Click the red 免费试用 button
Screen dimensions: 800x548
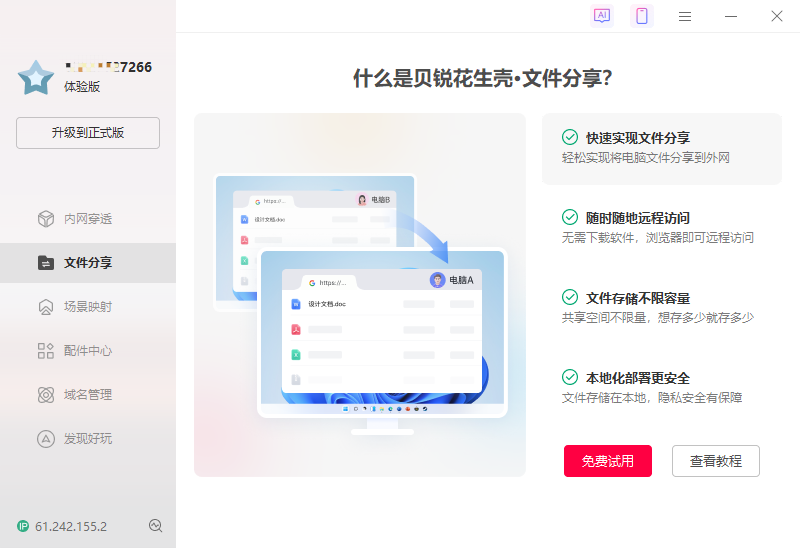[x=608, y=461]
